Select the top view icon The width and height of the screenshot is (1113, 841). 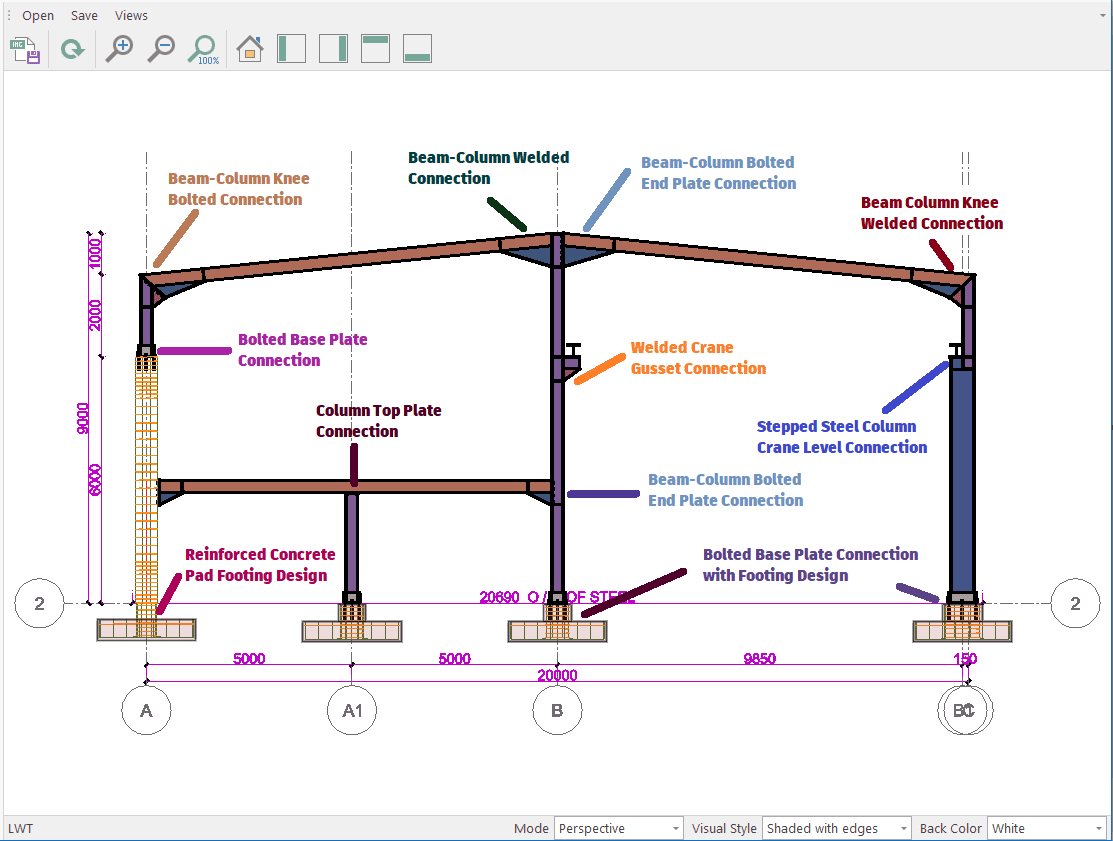[x=375, y=49]
